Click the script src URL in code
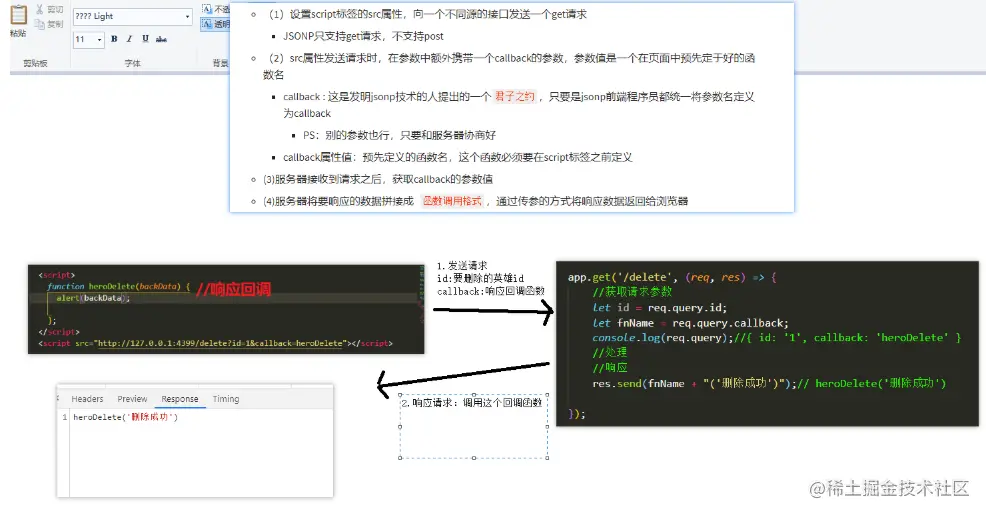The image size is (986, 515). [221, 343]
